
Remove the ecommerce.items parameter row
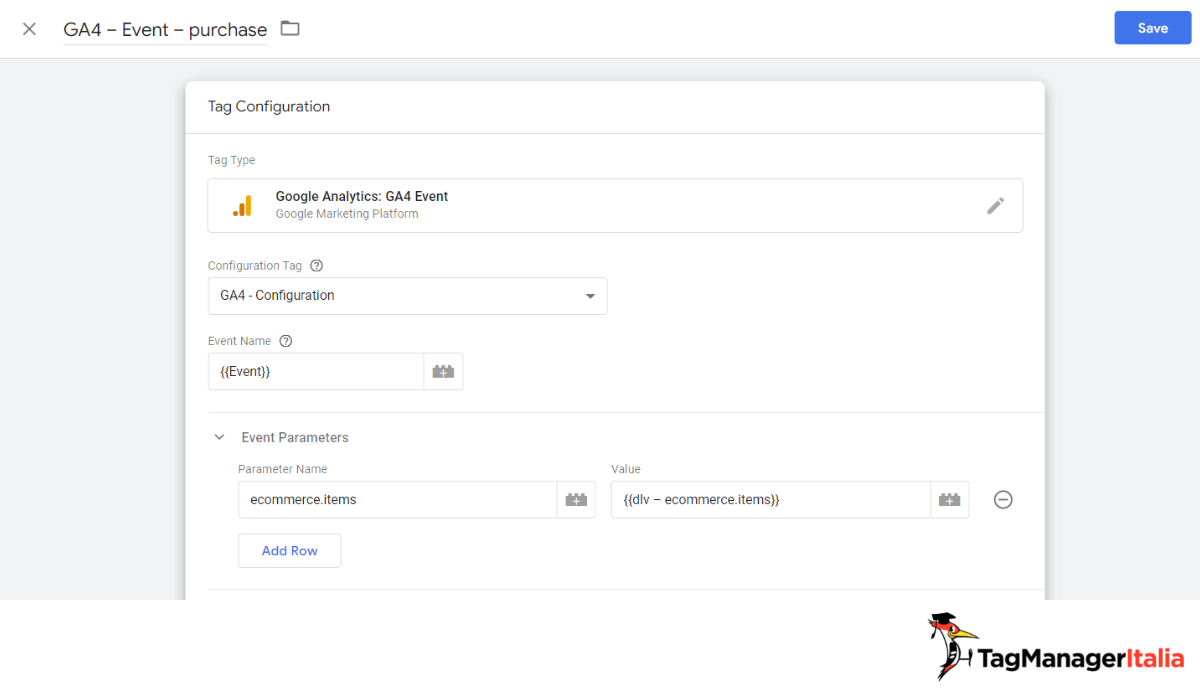[x=1003, y=500]
